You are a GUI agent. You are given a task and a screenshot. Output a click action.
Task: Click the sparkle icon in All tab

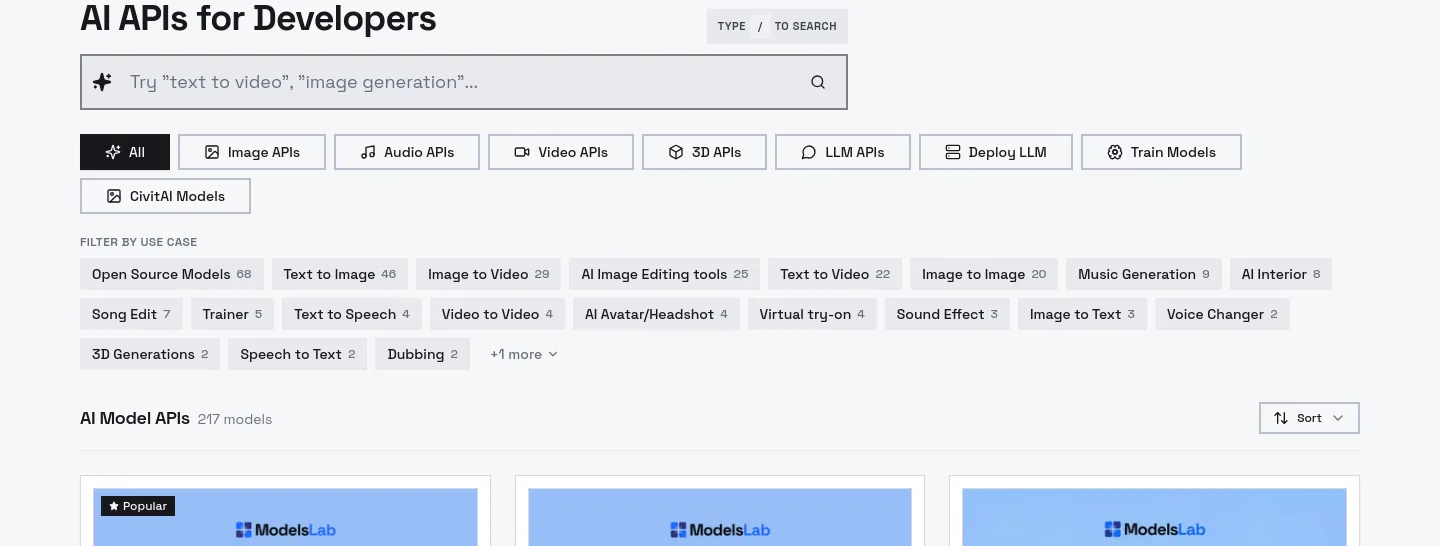[x=114, y=152]
